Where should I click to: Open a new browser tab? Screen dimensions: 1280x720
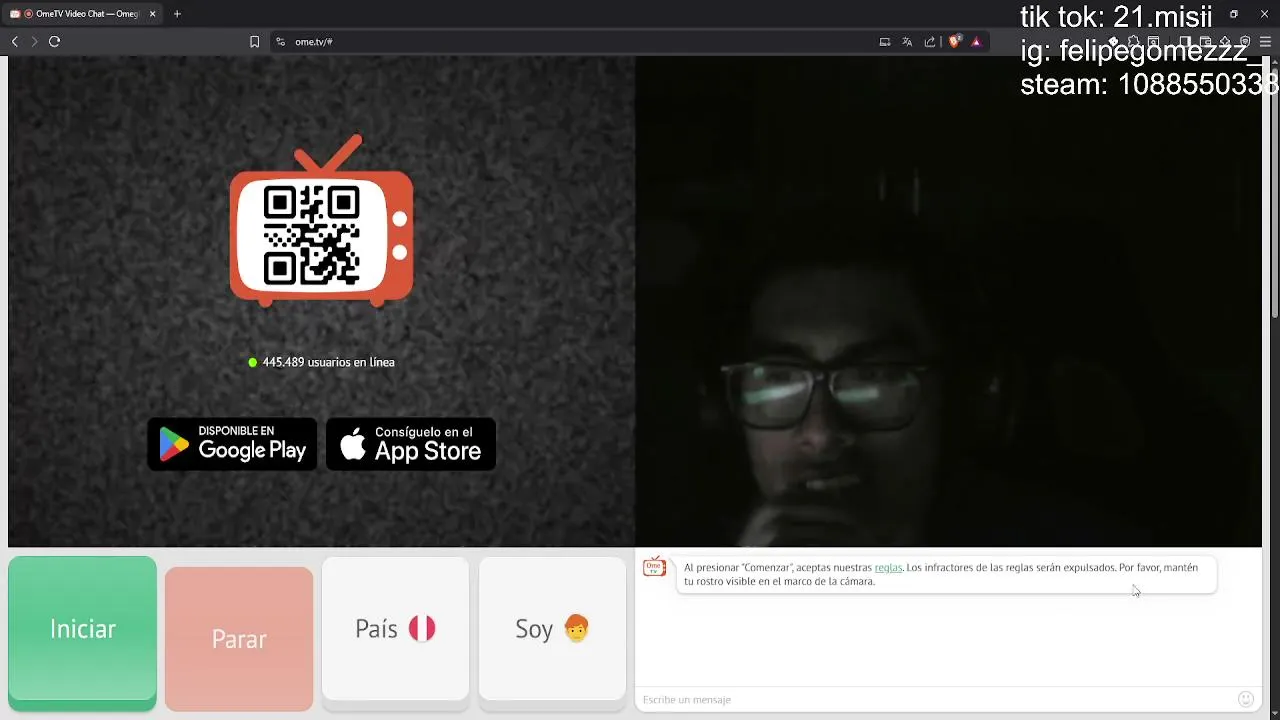177,14
